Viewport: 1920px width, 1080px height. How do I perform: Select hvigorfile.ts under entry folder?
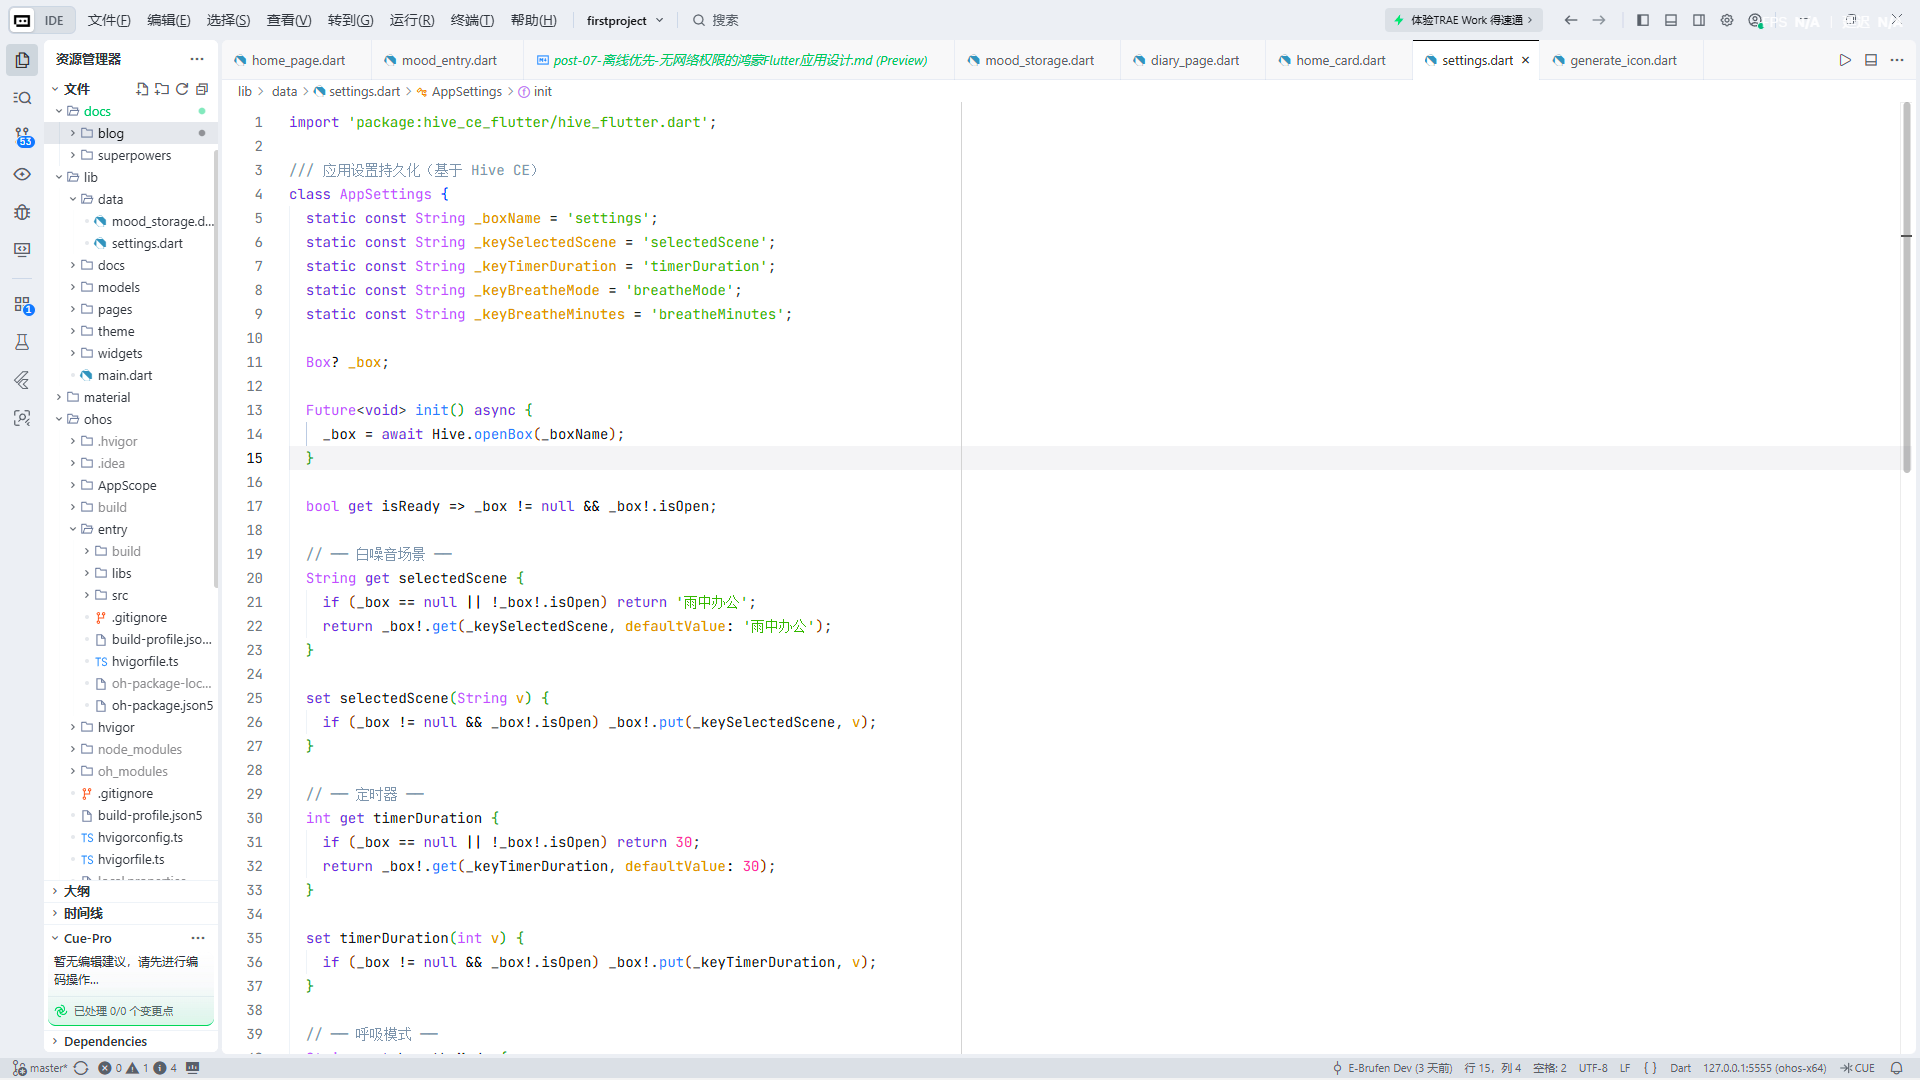[x=145, y=661]
